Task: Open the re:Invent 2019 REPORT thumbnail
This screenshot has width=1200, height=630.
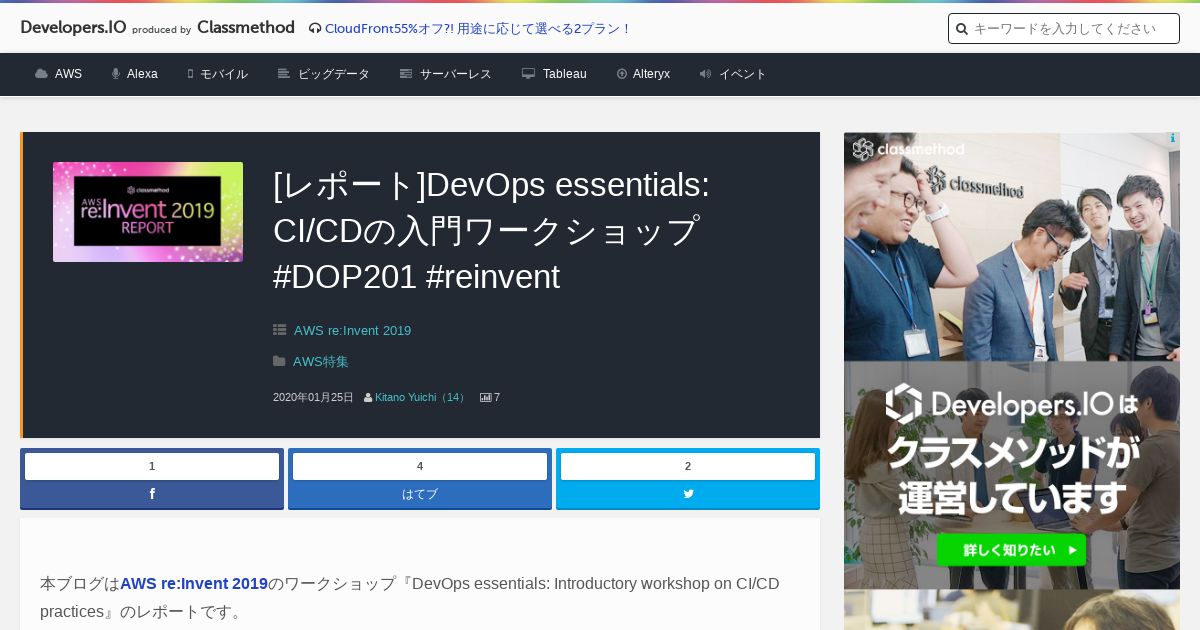Action: (148, 212)
